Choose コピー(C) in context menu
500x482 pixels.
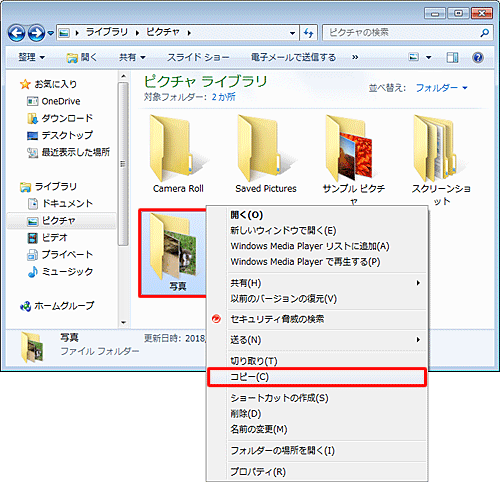click(317, 377)
